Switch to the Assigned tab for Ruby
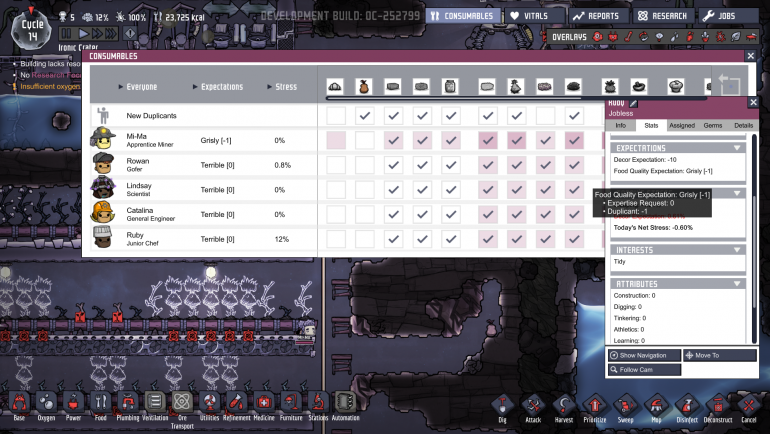Screen dimensions: 770x434 (682, 126)
